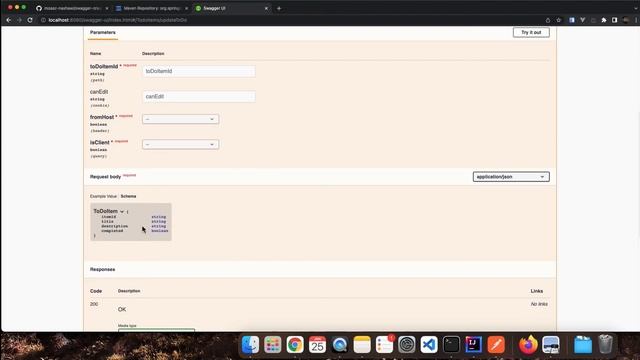Open the isClient boolean dropdown
Screen dimensions: 640x360
[180, 144]
